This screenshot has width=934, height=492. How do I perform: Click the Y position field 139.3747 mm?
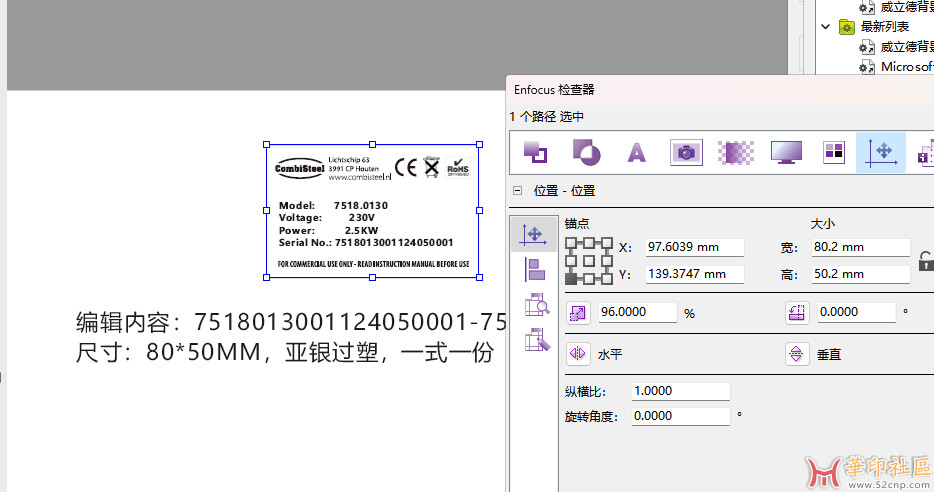(695, 274)
